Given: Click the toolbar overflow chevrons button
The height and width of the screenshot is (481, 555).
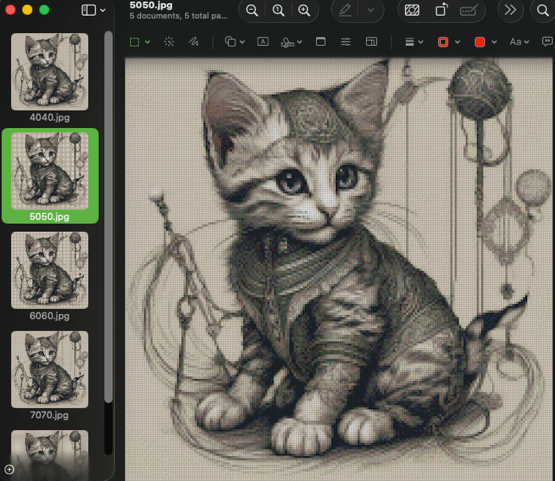Looking at the screenshot, I should pos(510,10).
